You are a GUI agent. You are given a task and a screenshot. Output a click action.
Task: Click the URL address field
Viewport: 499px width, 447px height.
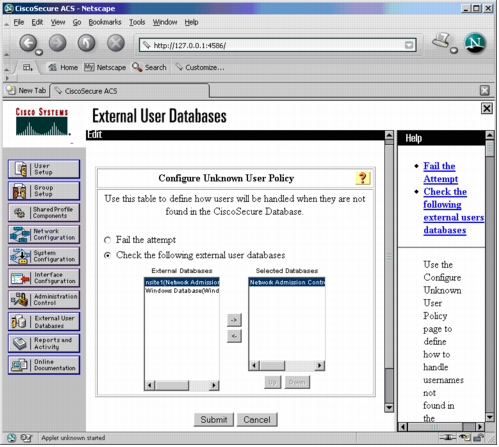(x=279, y=46)
